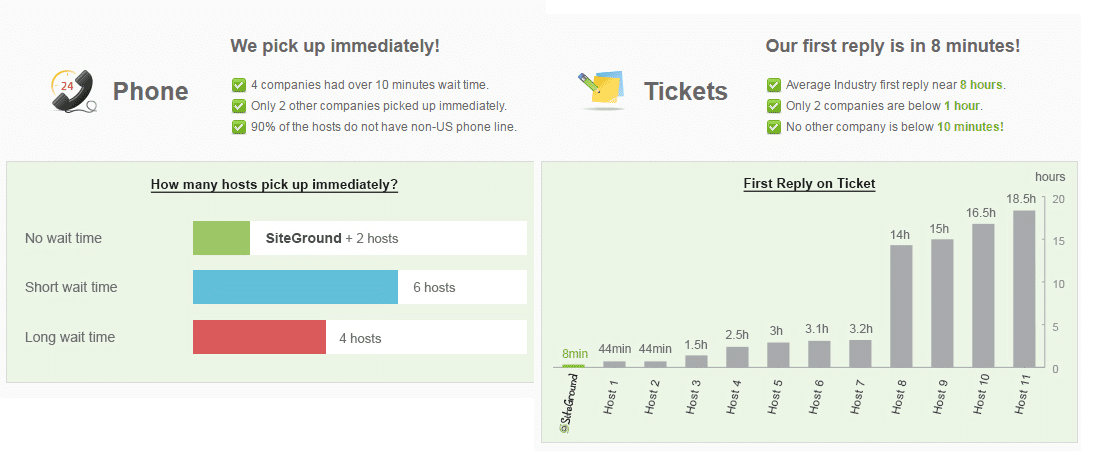Click checkmark beside 'No other company is below'
This screenshot has width=1100, height=451.
click(774, 127)
